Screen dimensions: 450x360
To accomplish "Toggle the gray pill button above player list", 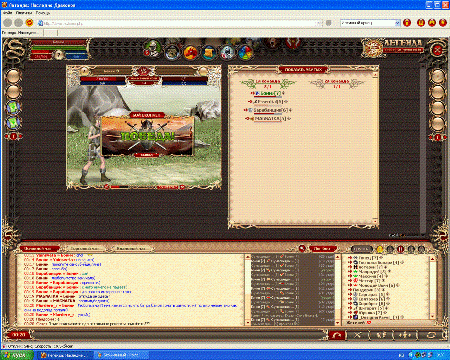I will (361, 249).
